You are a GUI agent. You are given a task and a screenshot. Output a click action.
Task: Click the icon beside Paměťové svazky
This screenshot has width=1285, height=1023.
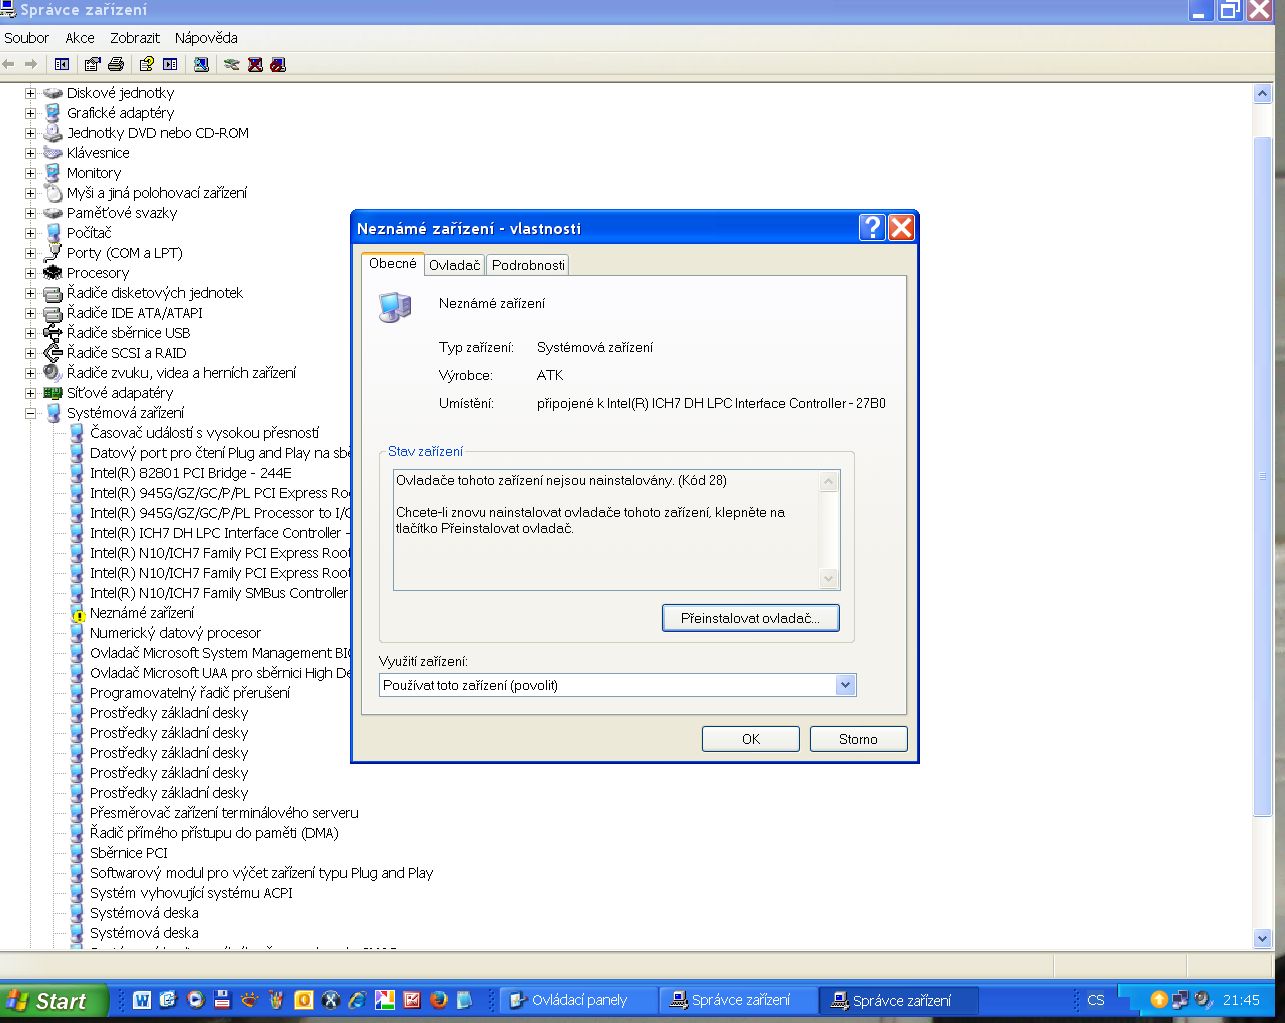53,213
